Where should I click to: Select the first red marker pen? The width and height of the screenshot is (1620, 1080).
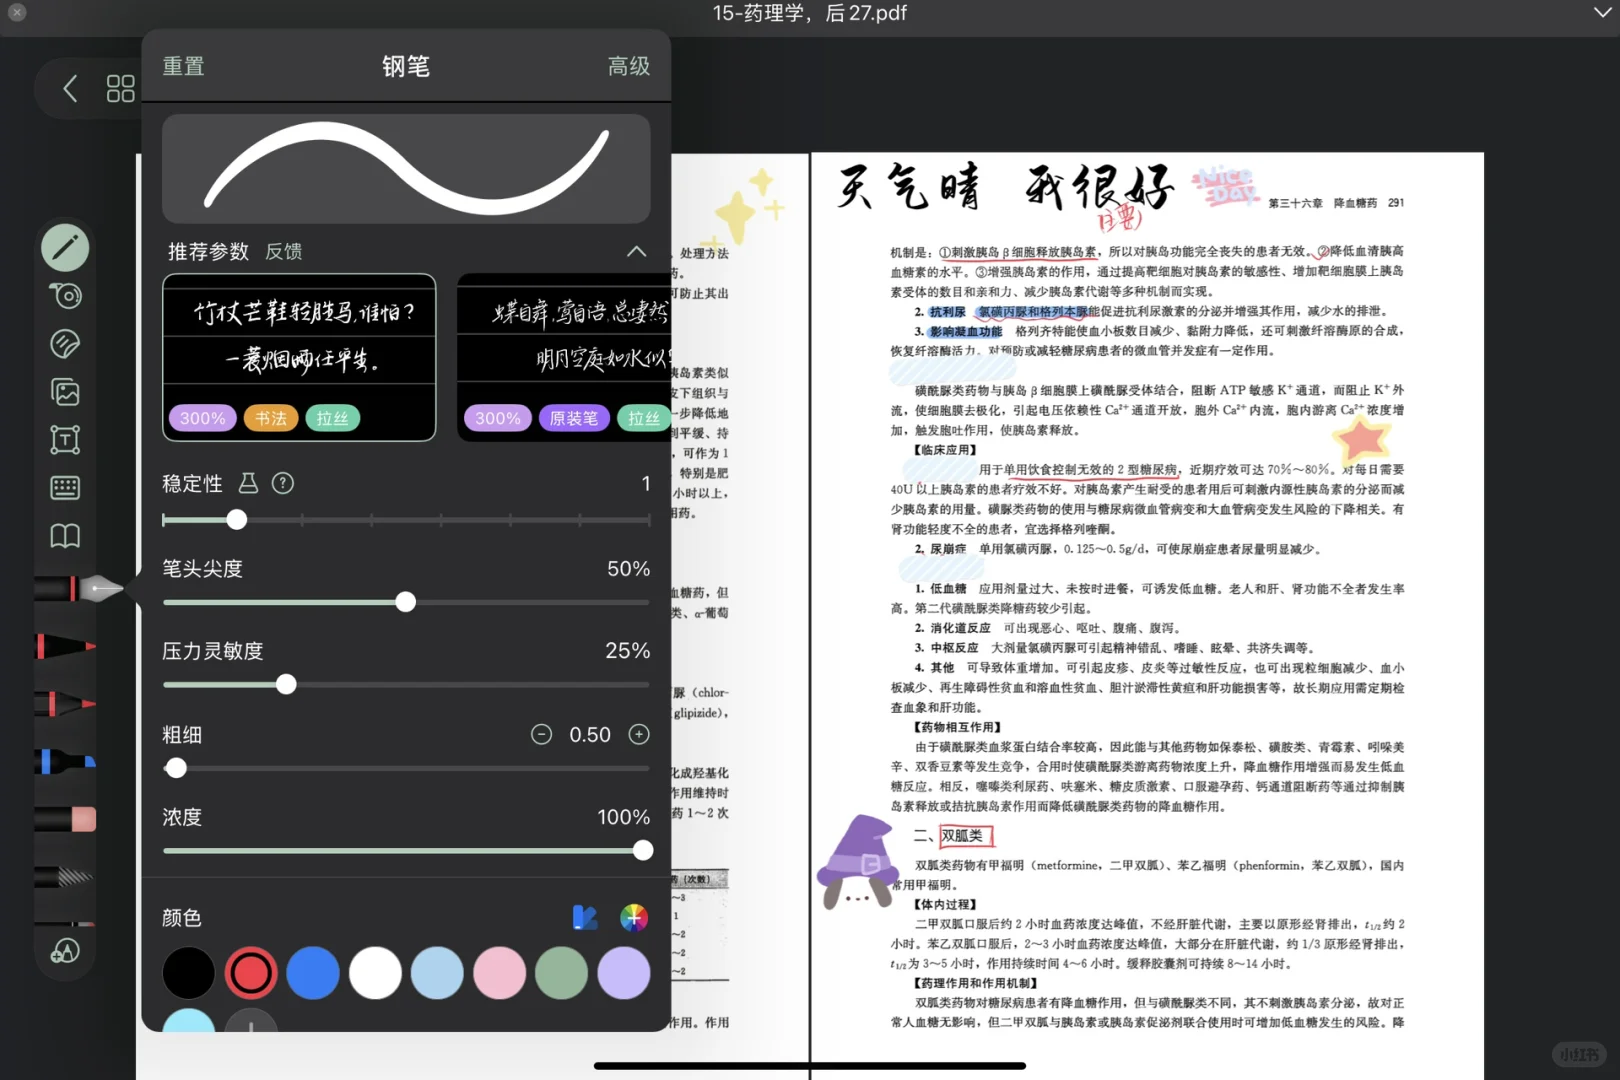[65, 646]
